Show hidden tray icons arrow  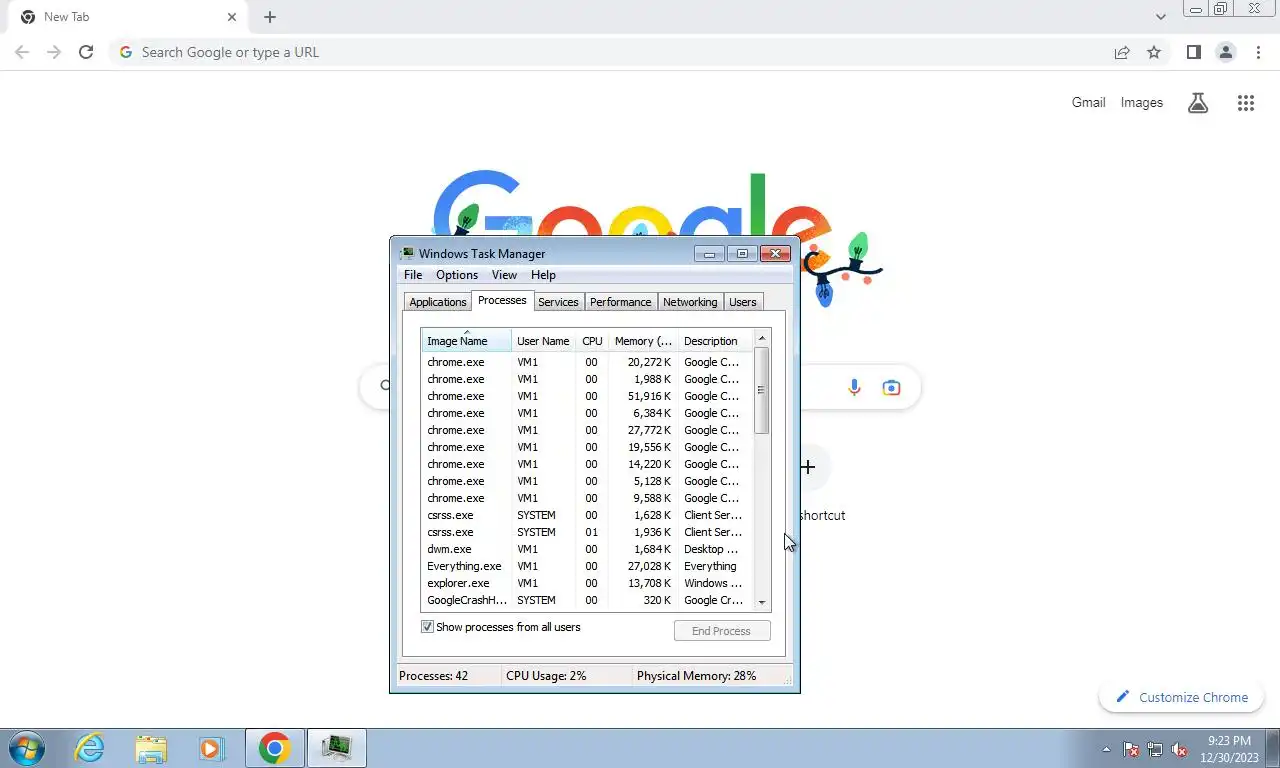pyautogui.click(x=1106, y=749)
